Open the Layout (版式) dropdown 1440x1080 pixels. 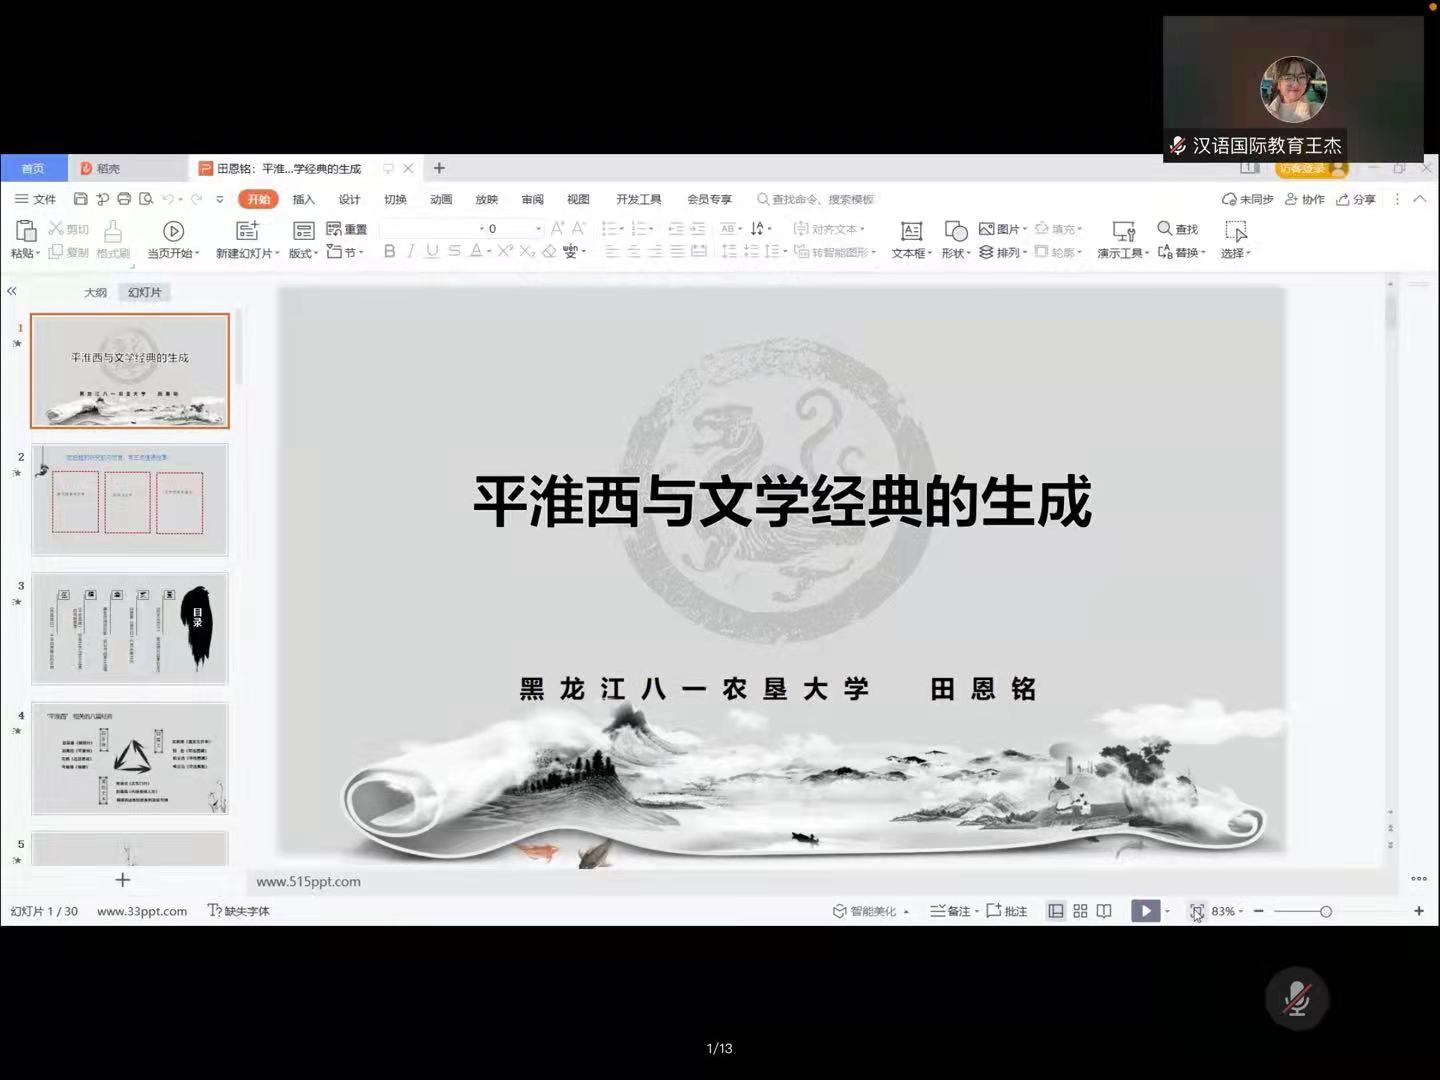303,254
